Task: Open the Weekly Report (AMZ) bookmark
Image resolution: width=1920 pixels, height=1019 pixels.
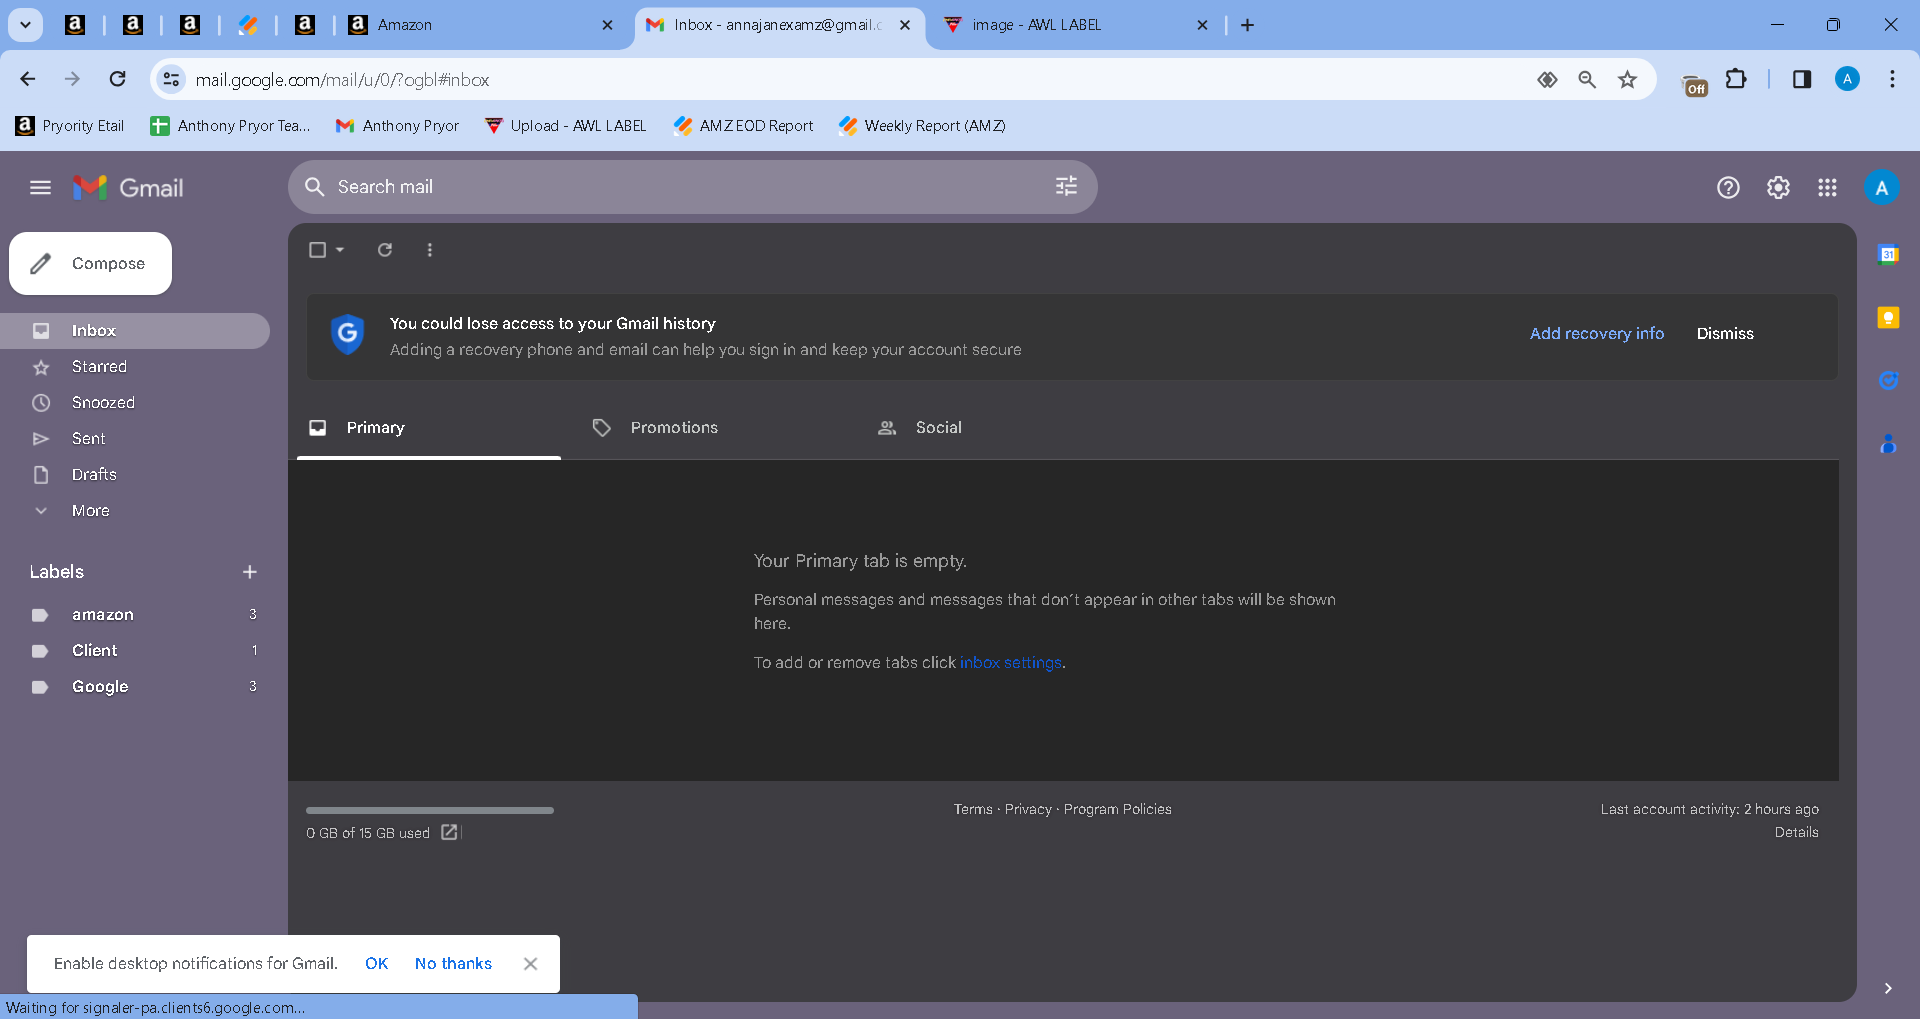Action: click(x=922, y=126)
